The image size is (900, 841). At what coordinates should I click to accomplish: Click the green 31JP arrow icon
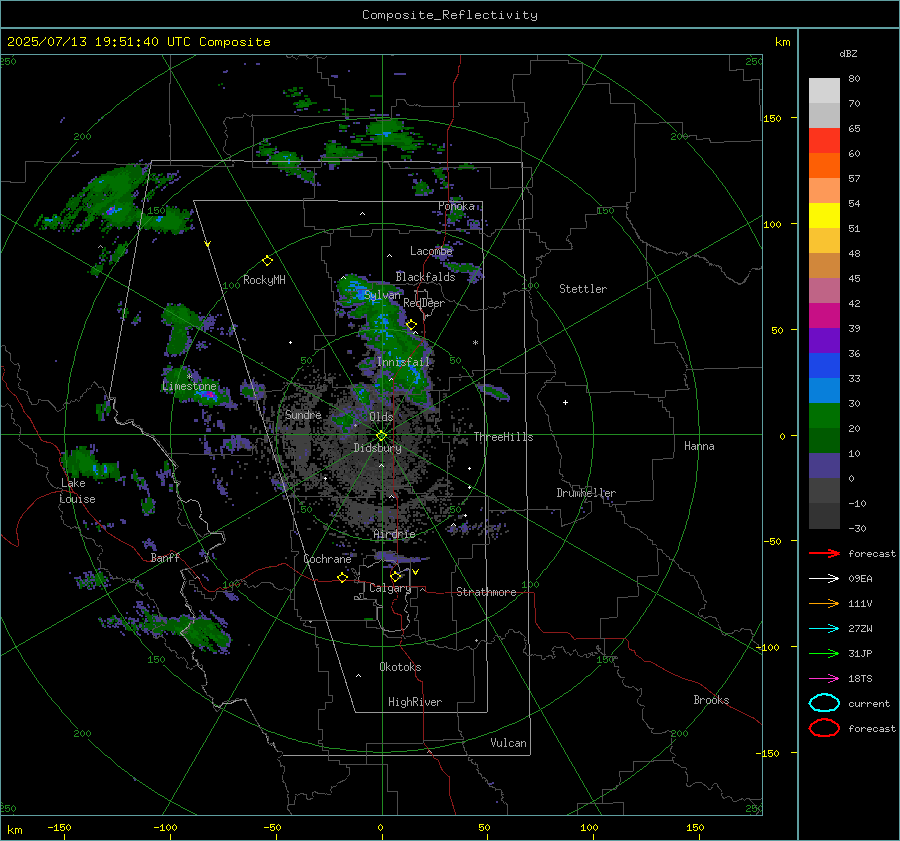click(x=824, y=653)
